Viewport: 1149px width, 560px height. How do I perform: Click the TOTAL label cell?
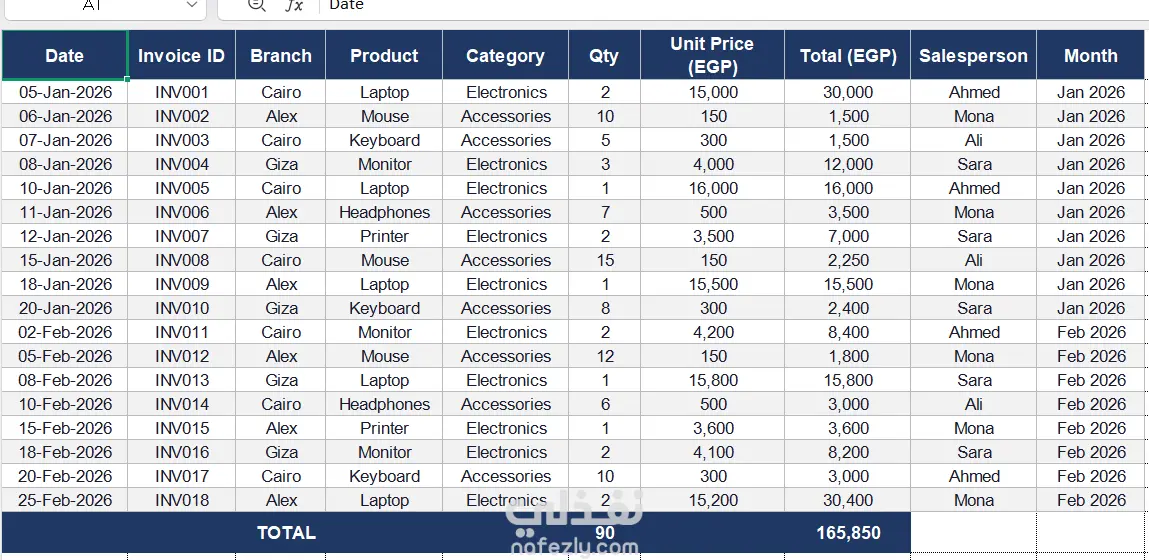click(x=285, y=533)
